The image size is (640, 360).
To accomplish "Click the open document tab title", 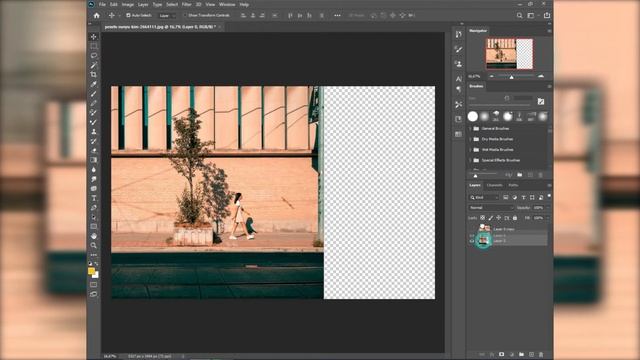I will click(x=160, y=27).
